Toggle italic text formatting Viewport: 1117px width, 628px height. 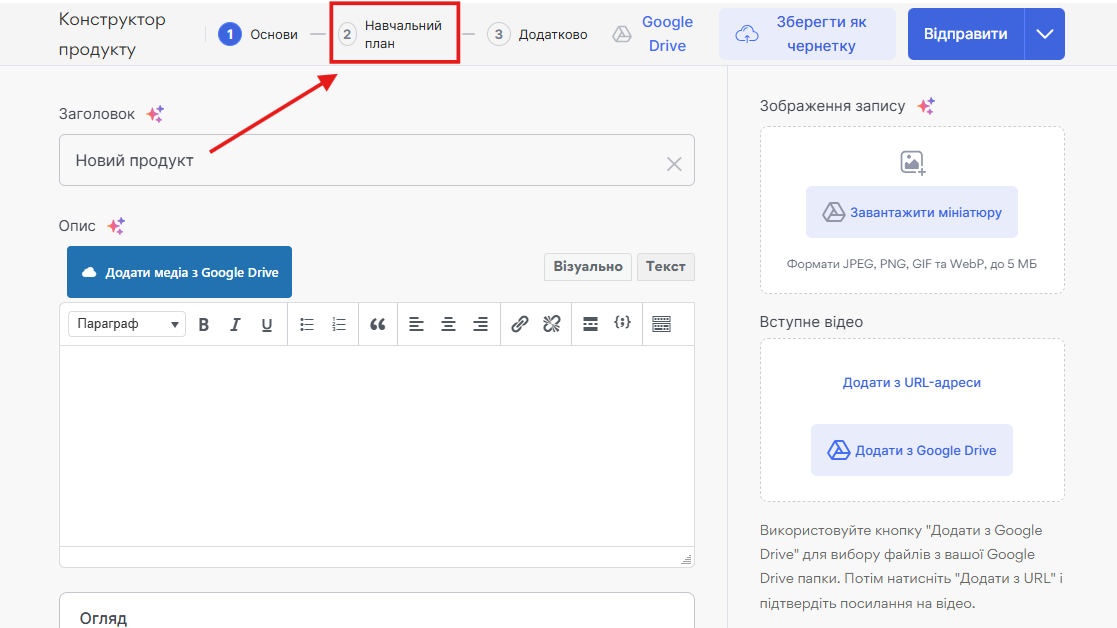pos(236,324)
